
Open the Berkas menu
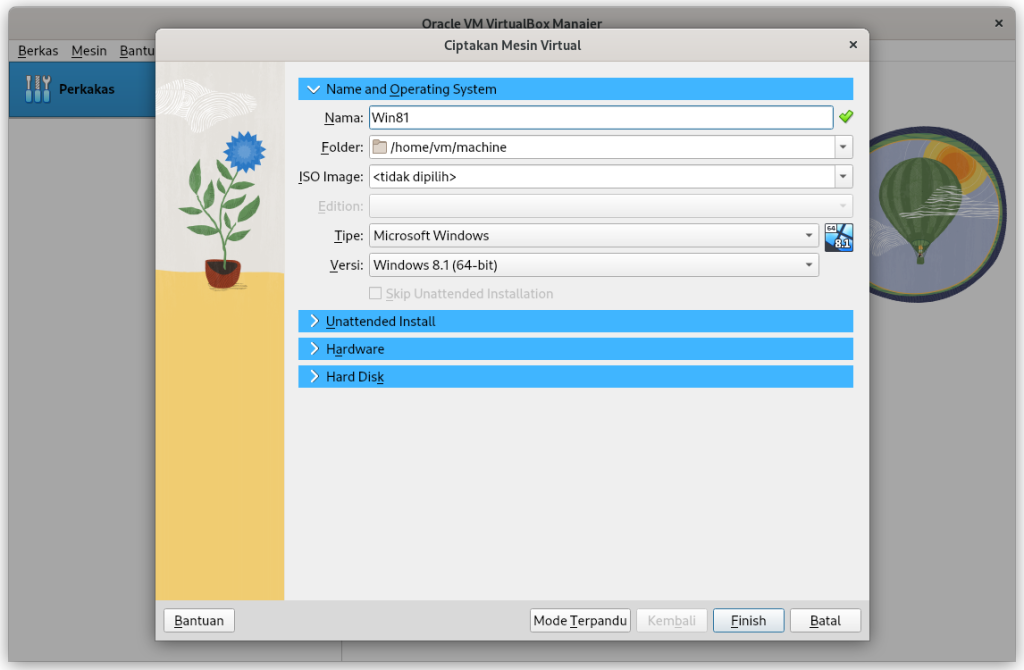pyautogui.click(x=38, y=51)
